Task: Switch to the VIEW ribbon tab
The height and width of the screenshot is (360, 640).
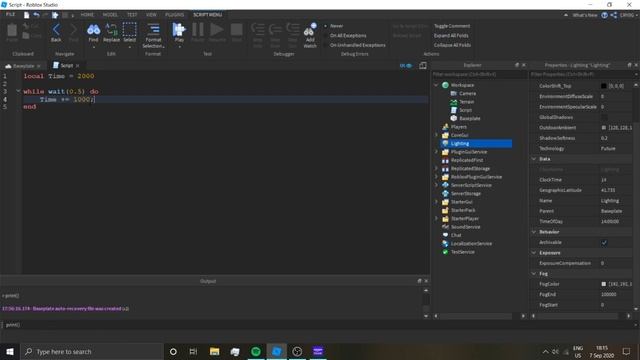Action: [x=151, y=15]
